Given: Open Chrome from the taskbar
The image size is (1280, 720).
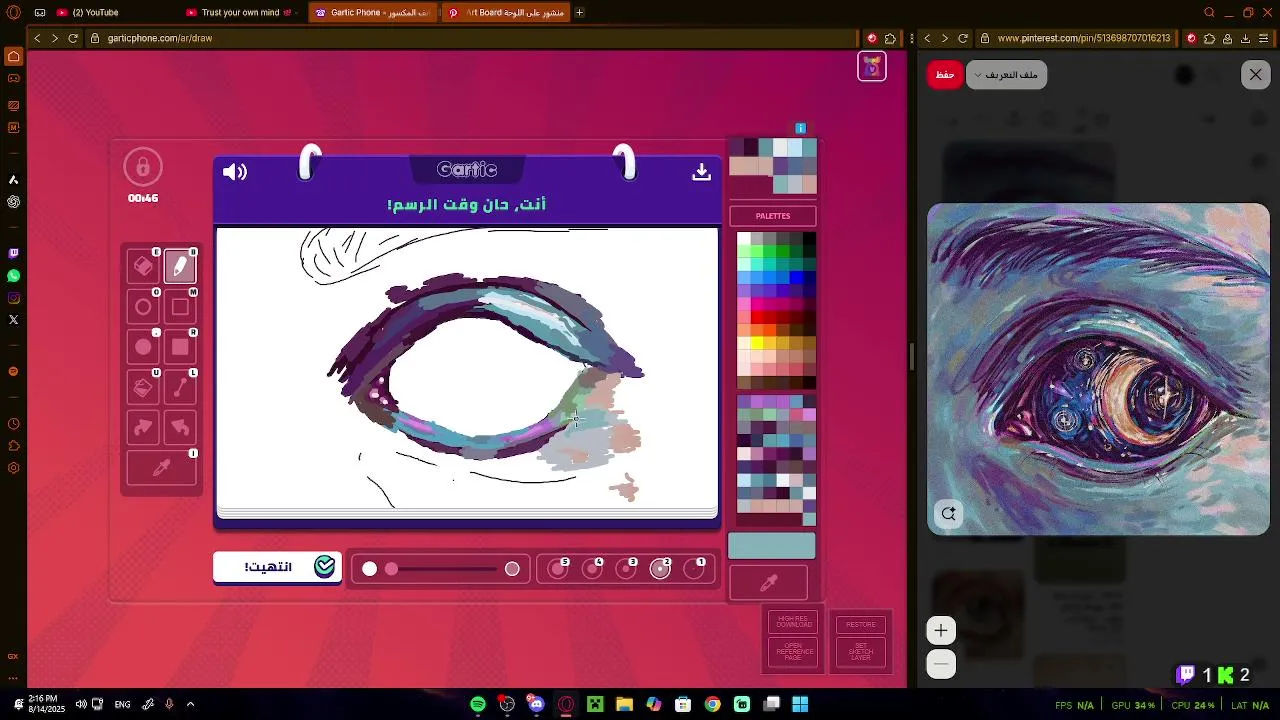Looking at the screenshot, I should tap(712, 705).
